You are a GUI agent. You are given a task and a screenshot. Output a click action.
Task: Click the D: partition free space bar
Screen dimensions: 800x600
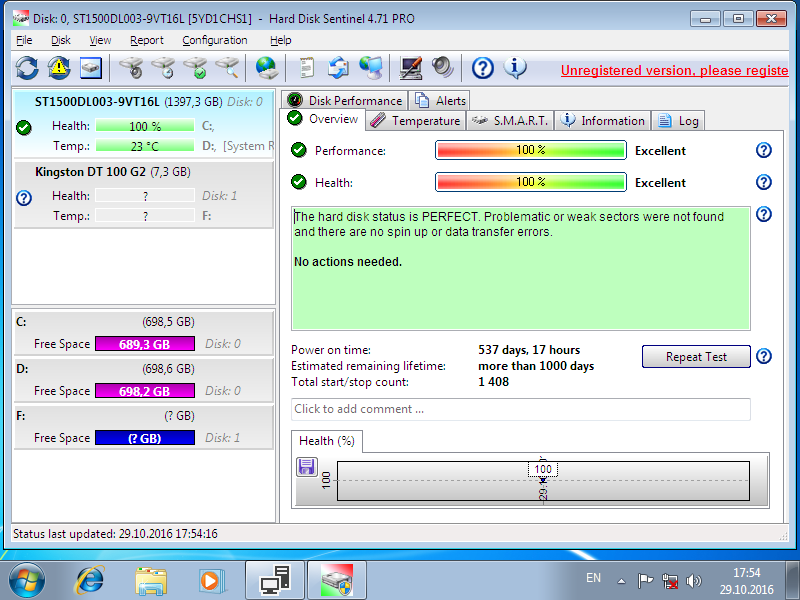tap(145, 391)
